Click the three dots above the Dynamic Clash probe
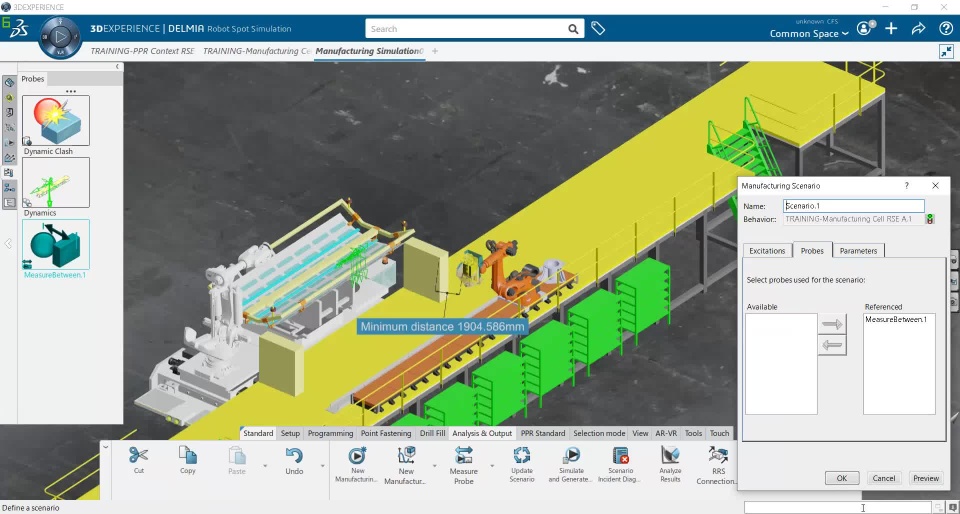This screenshot has width=960, height=514. click(71, 91)
